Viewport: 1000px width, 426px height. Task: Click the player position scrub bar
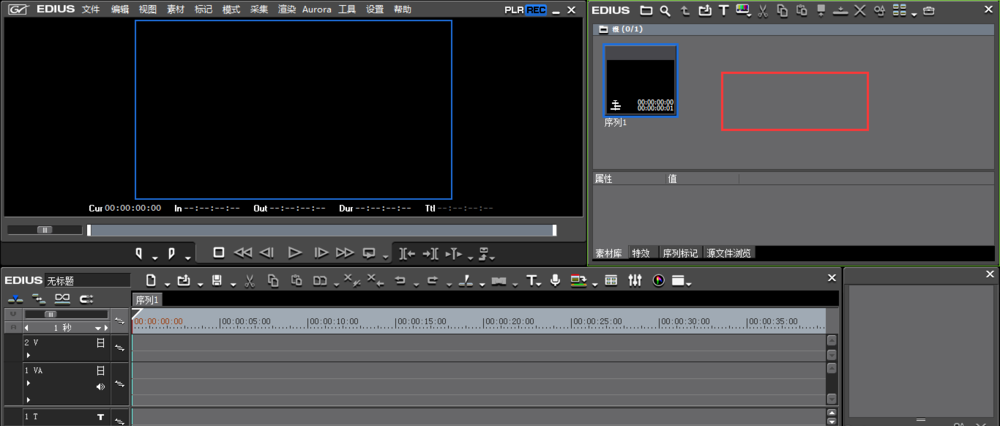(320, 230)
